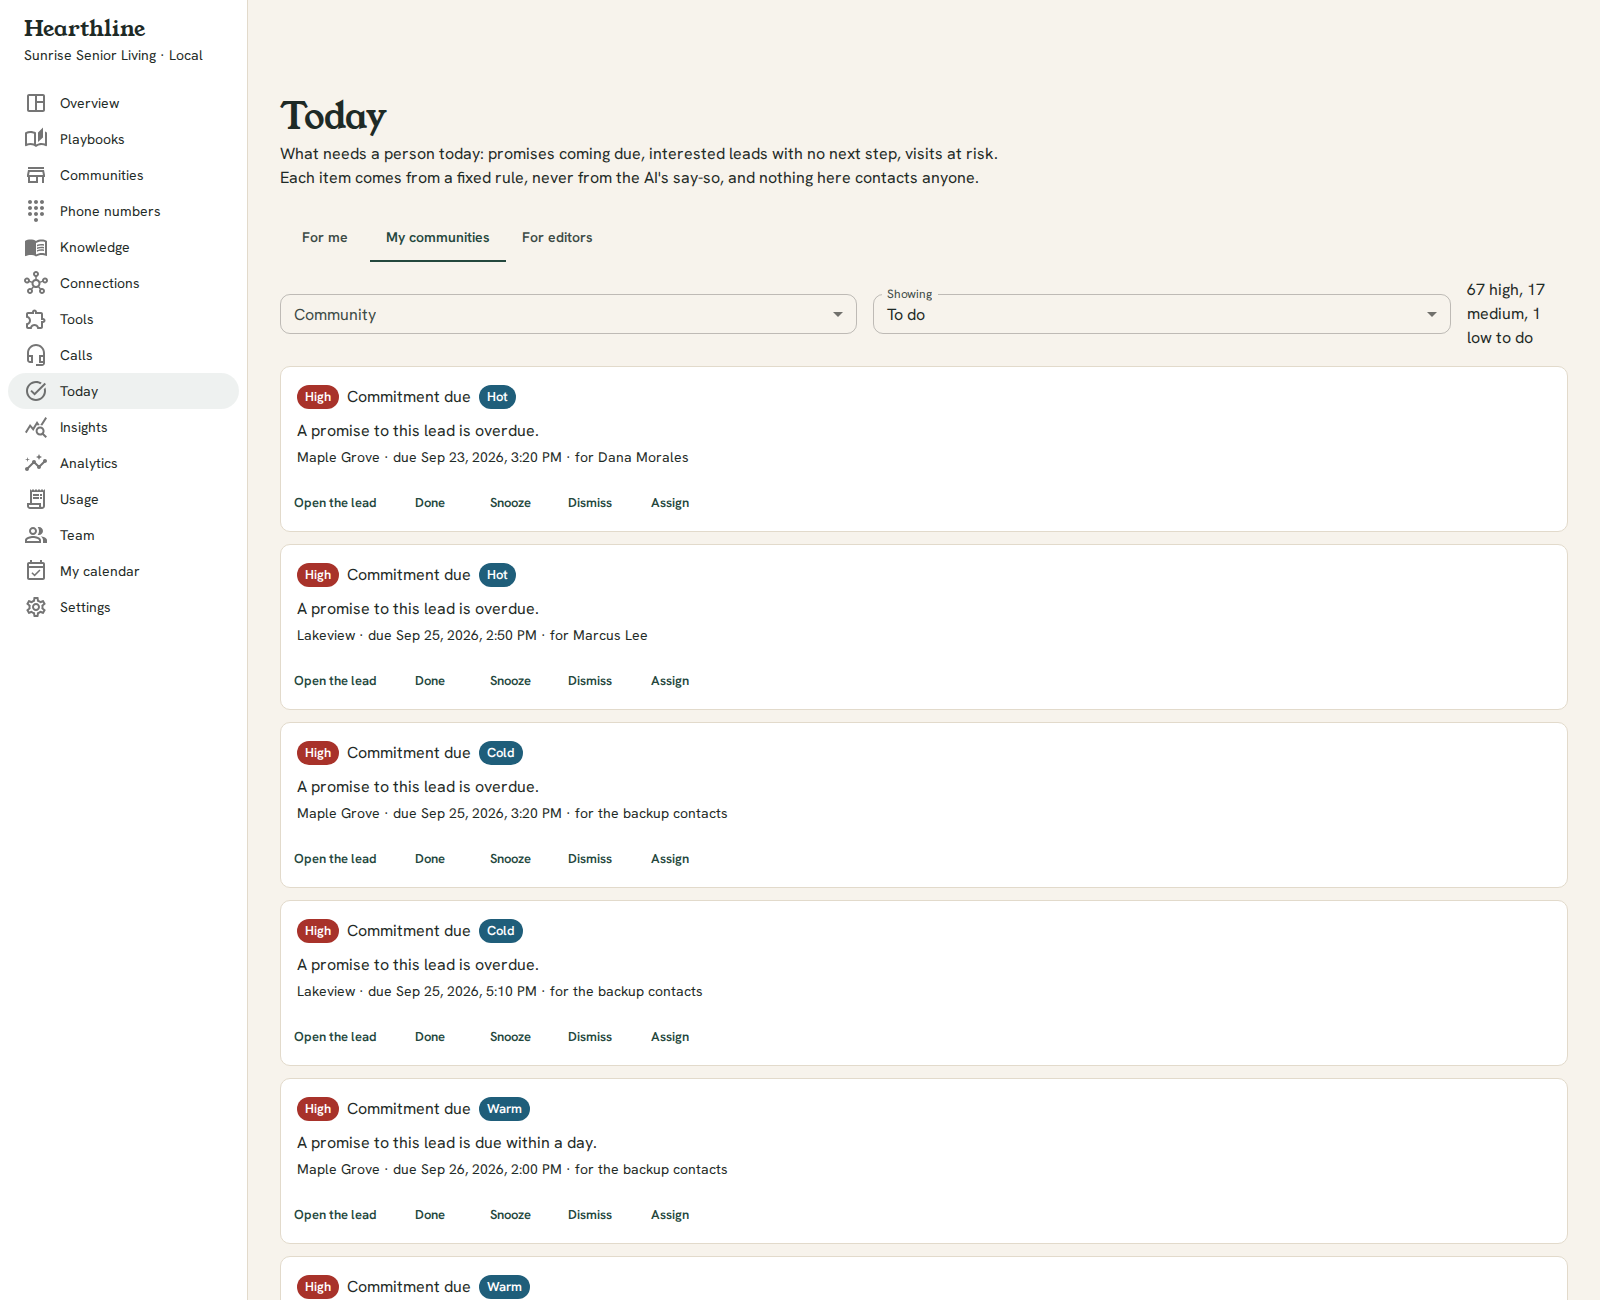The height and width of the screenshot is (1300, 1600).
Task: Click the '67 high, 17 medium, 1 low to do' summary
Action: point(1506,314)
